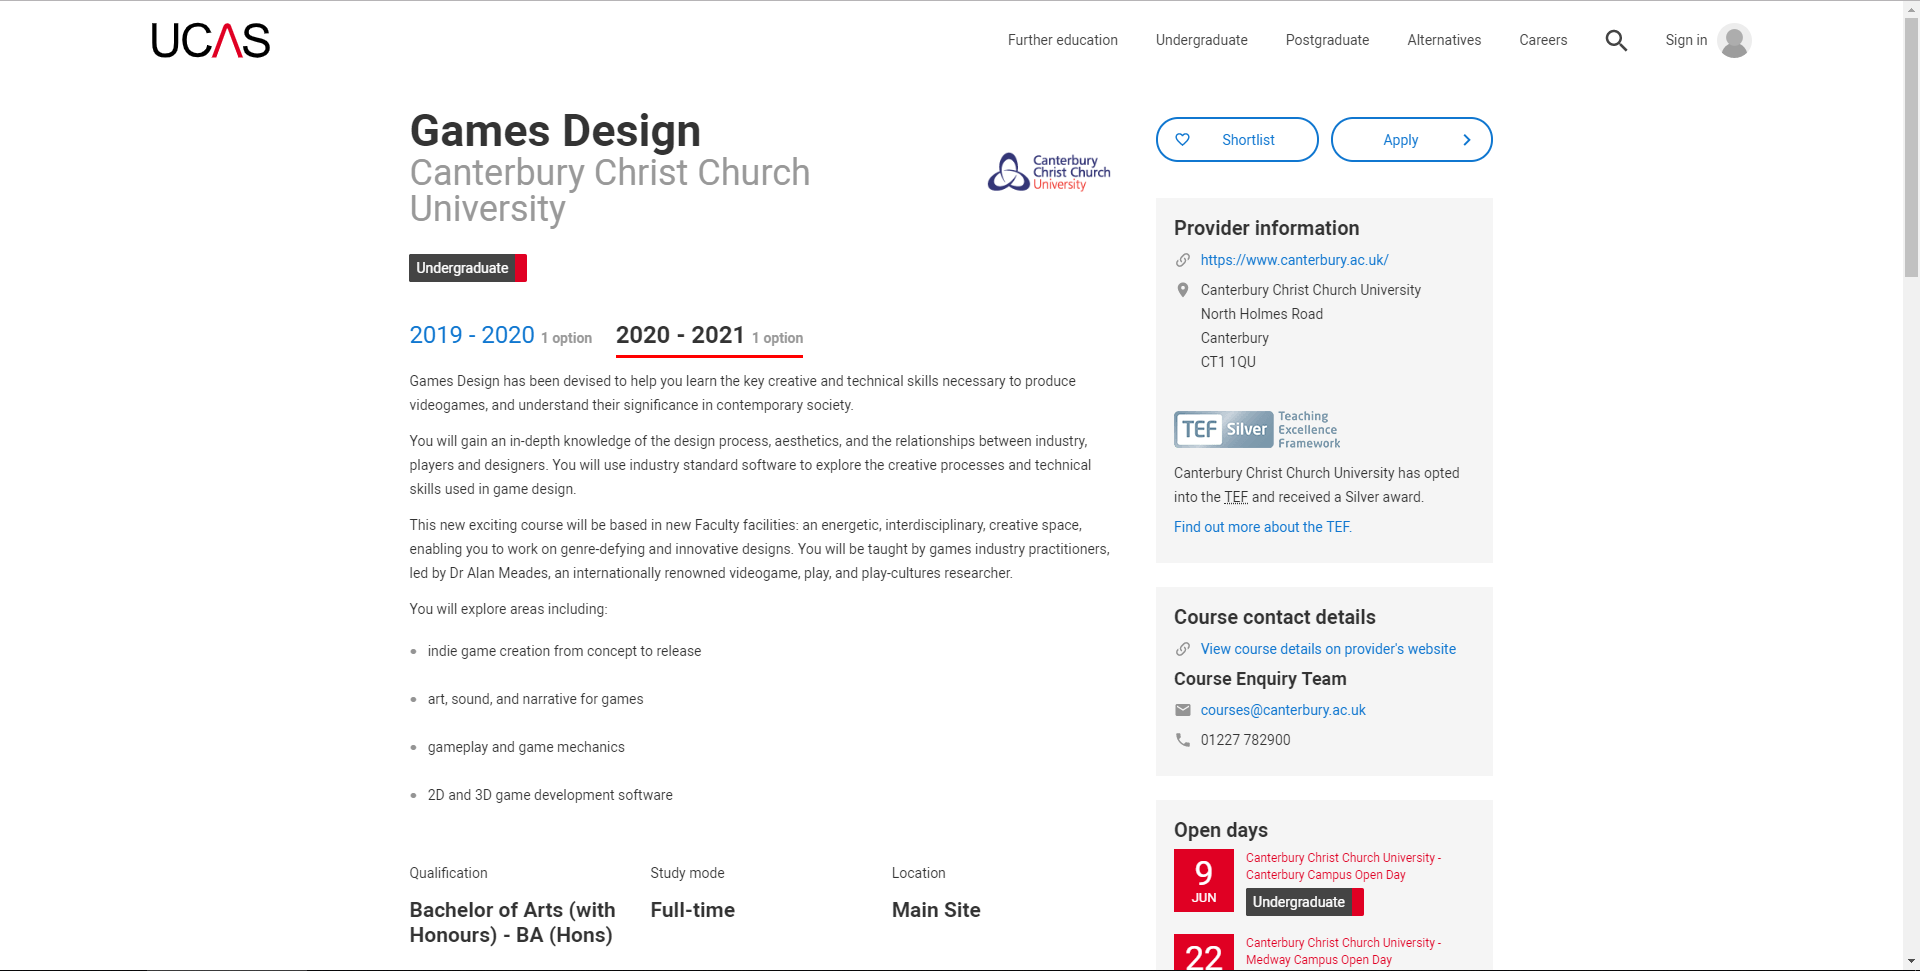Switch to the 2019 - 2020 tab

tap(472, 336)
